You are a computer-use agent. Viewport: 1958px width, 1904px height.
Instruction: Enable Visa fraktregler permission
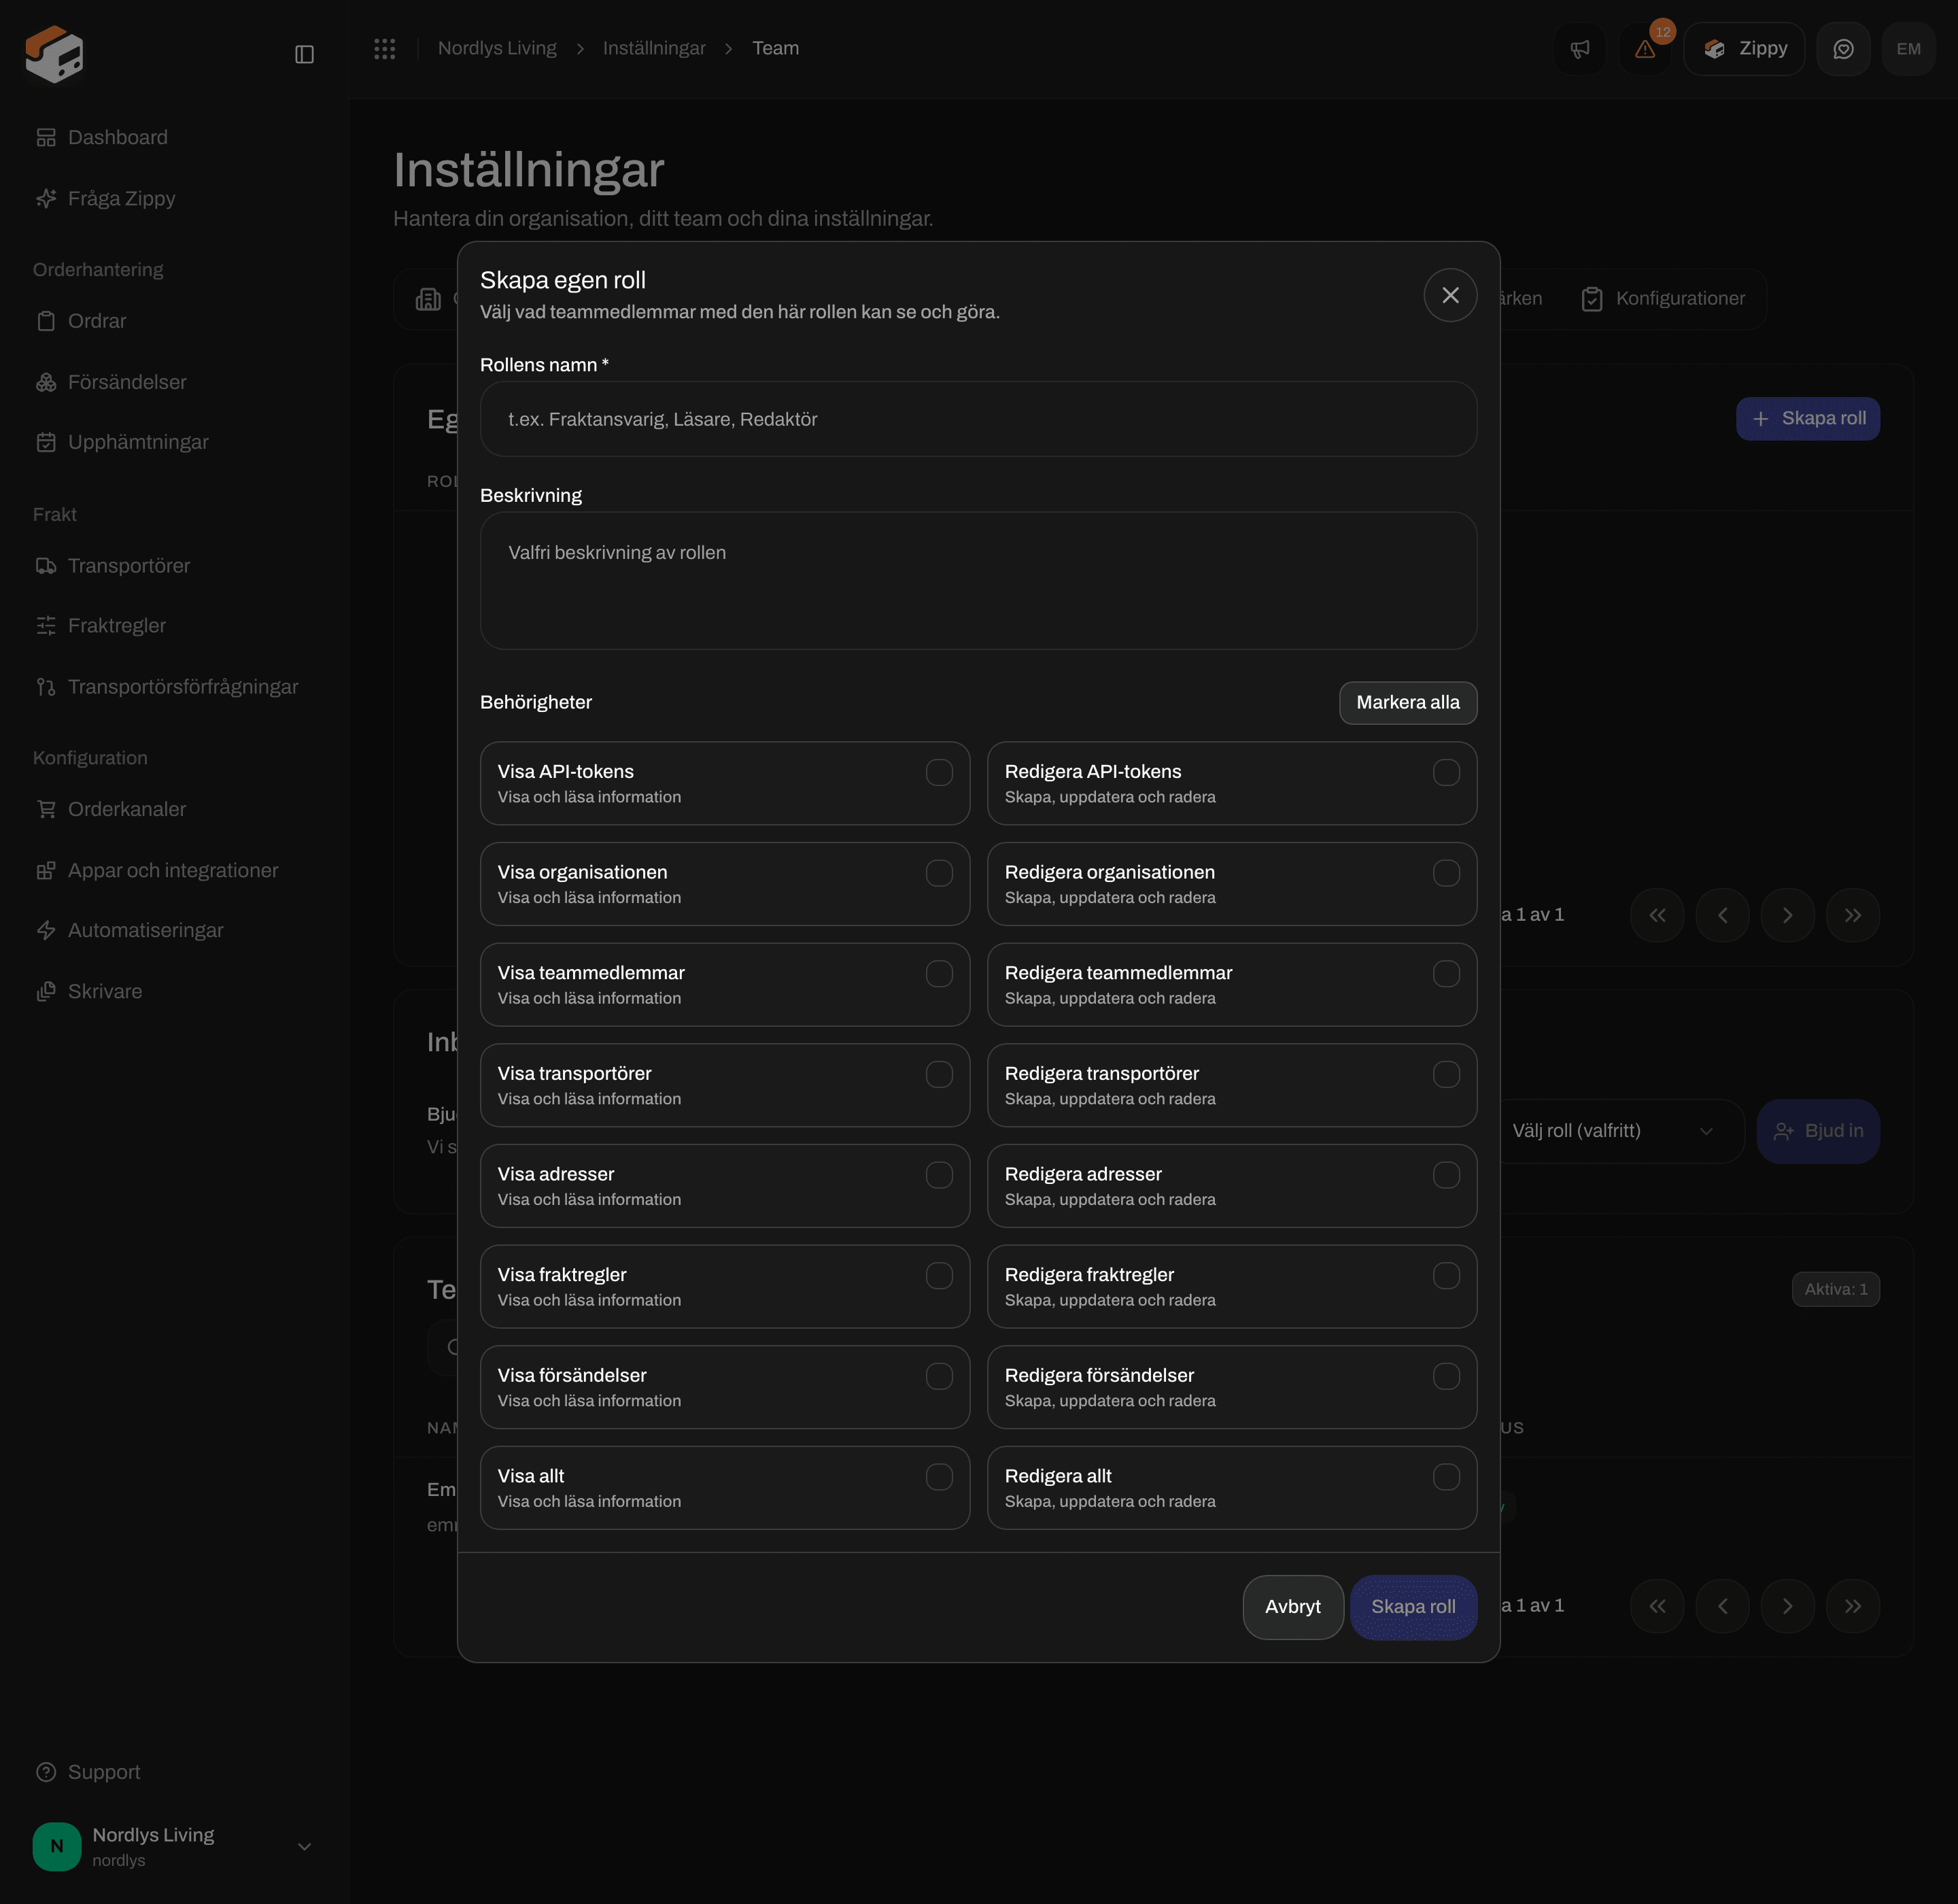tap(939, 1275)
